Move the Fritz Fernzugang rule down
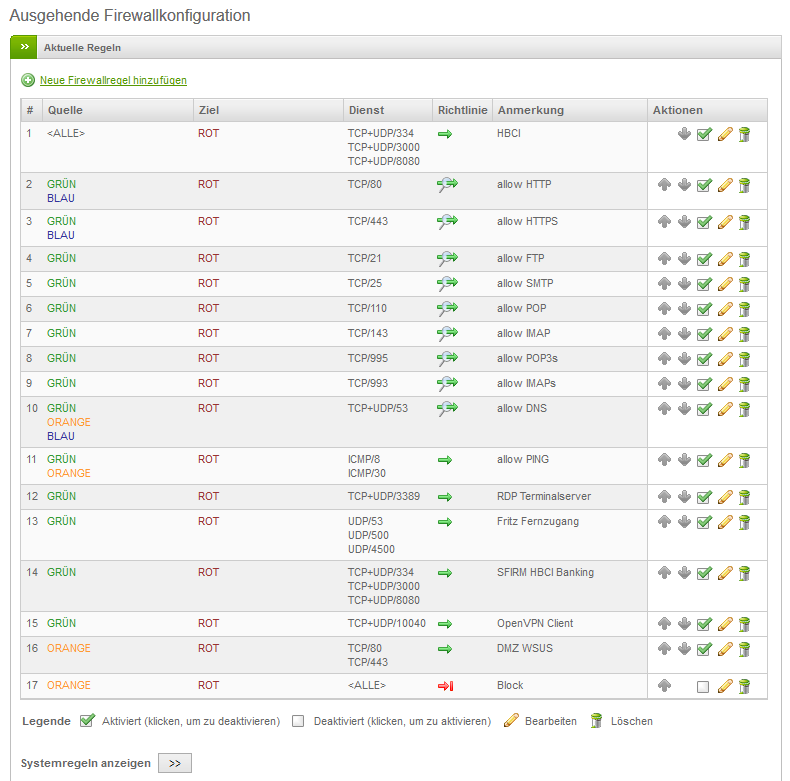 click(684, 522)
